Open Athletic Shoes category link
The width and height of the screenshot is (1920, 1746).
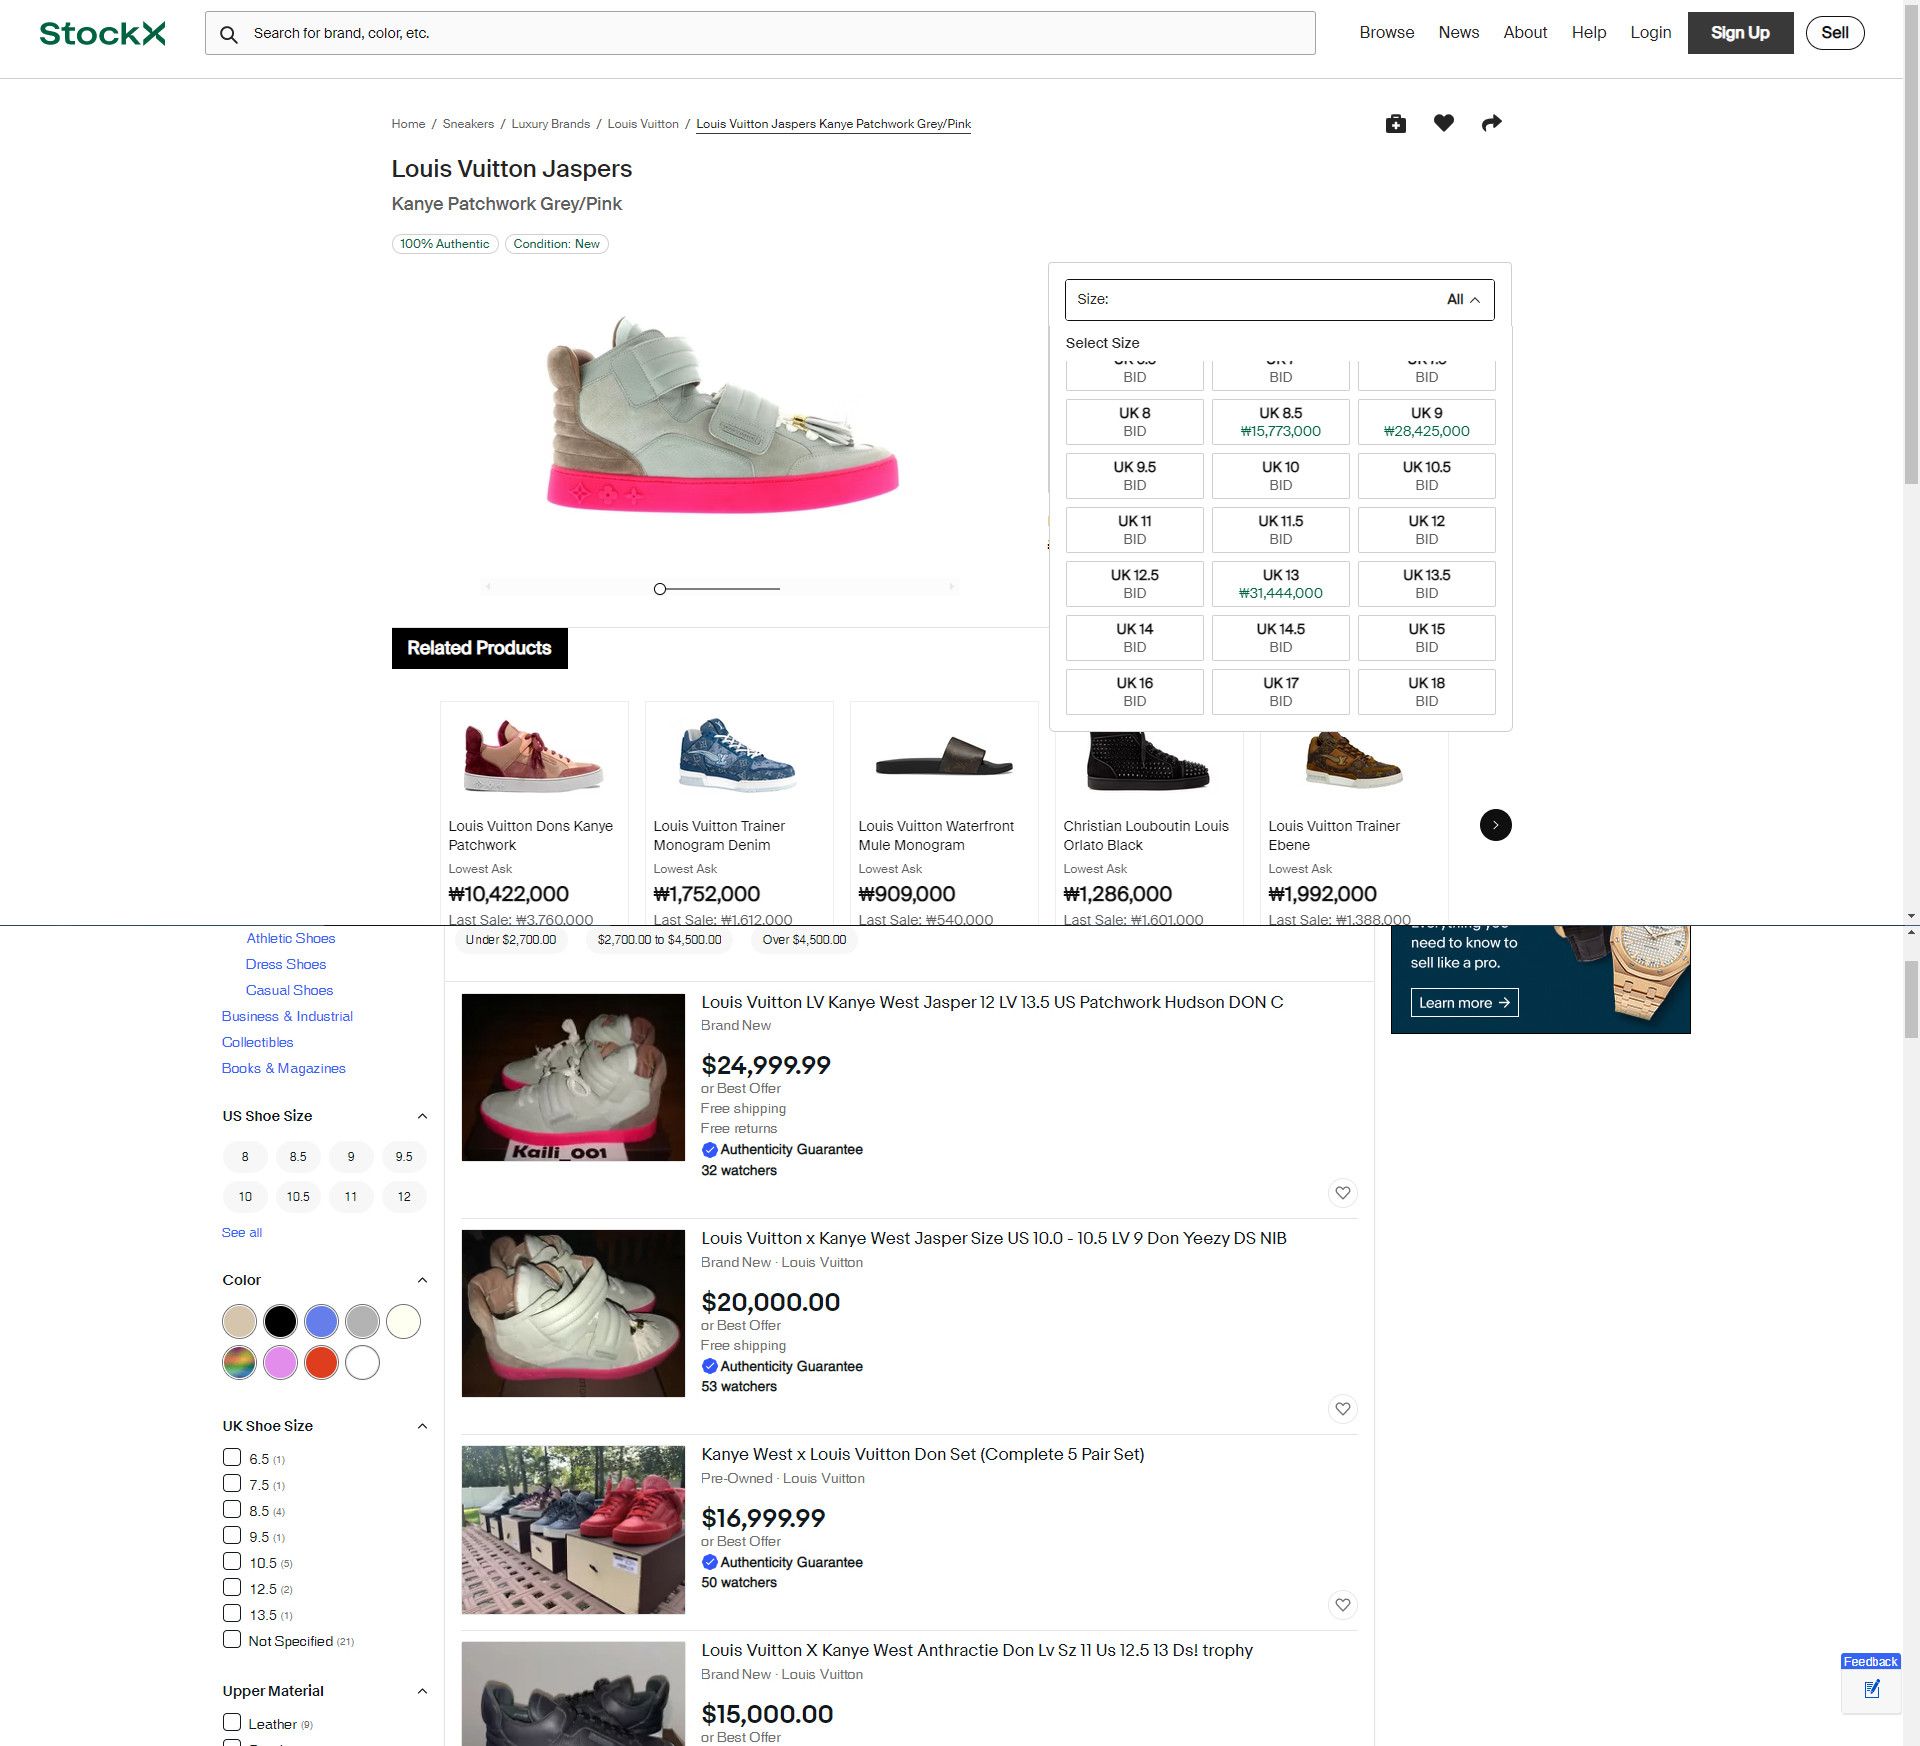291,938
